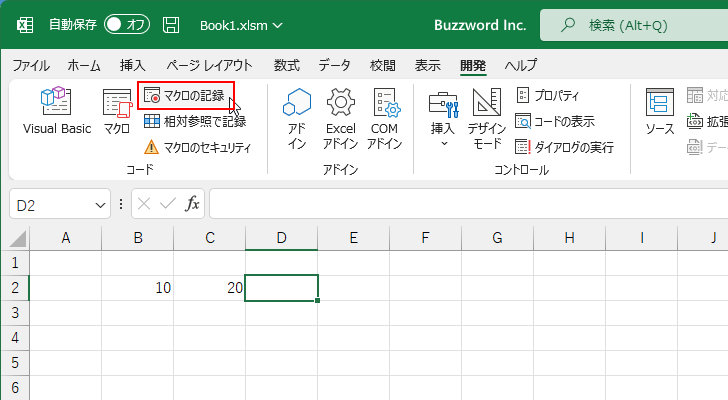Switch to the 挿入 ribbon tab
This screenshot has width=728, height=400.
click(x=133, y=65)
